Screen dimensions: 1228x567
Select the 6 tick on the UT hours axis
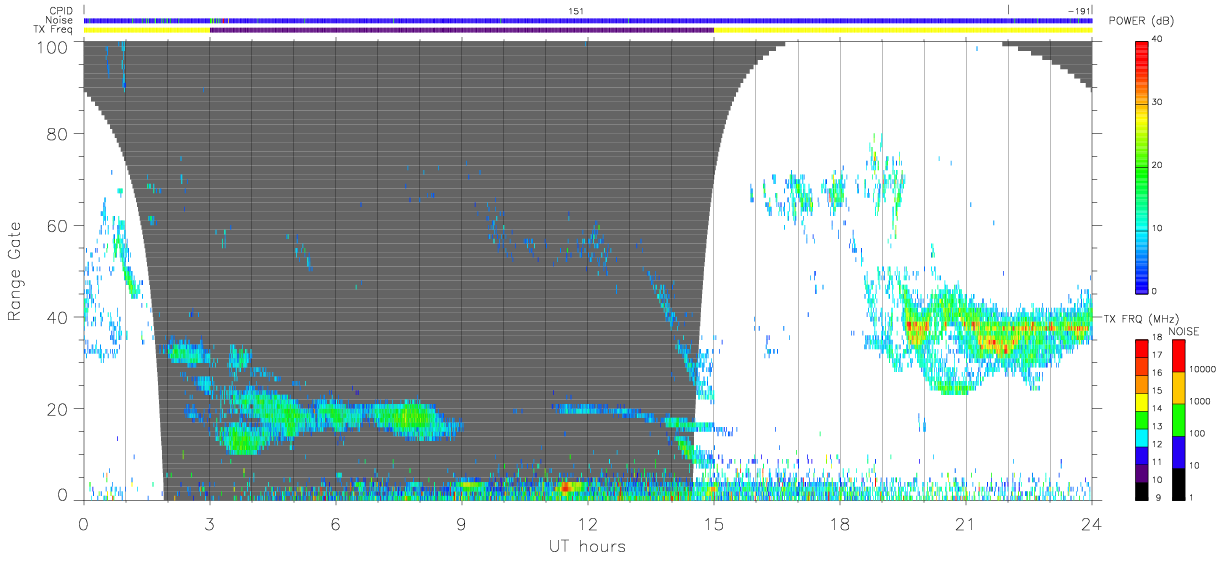tap(336, 523)
